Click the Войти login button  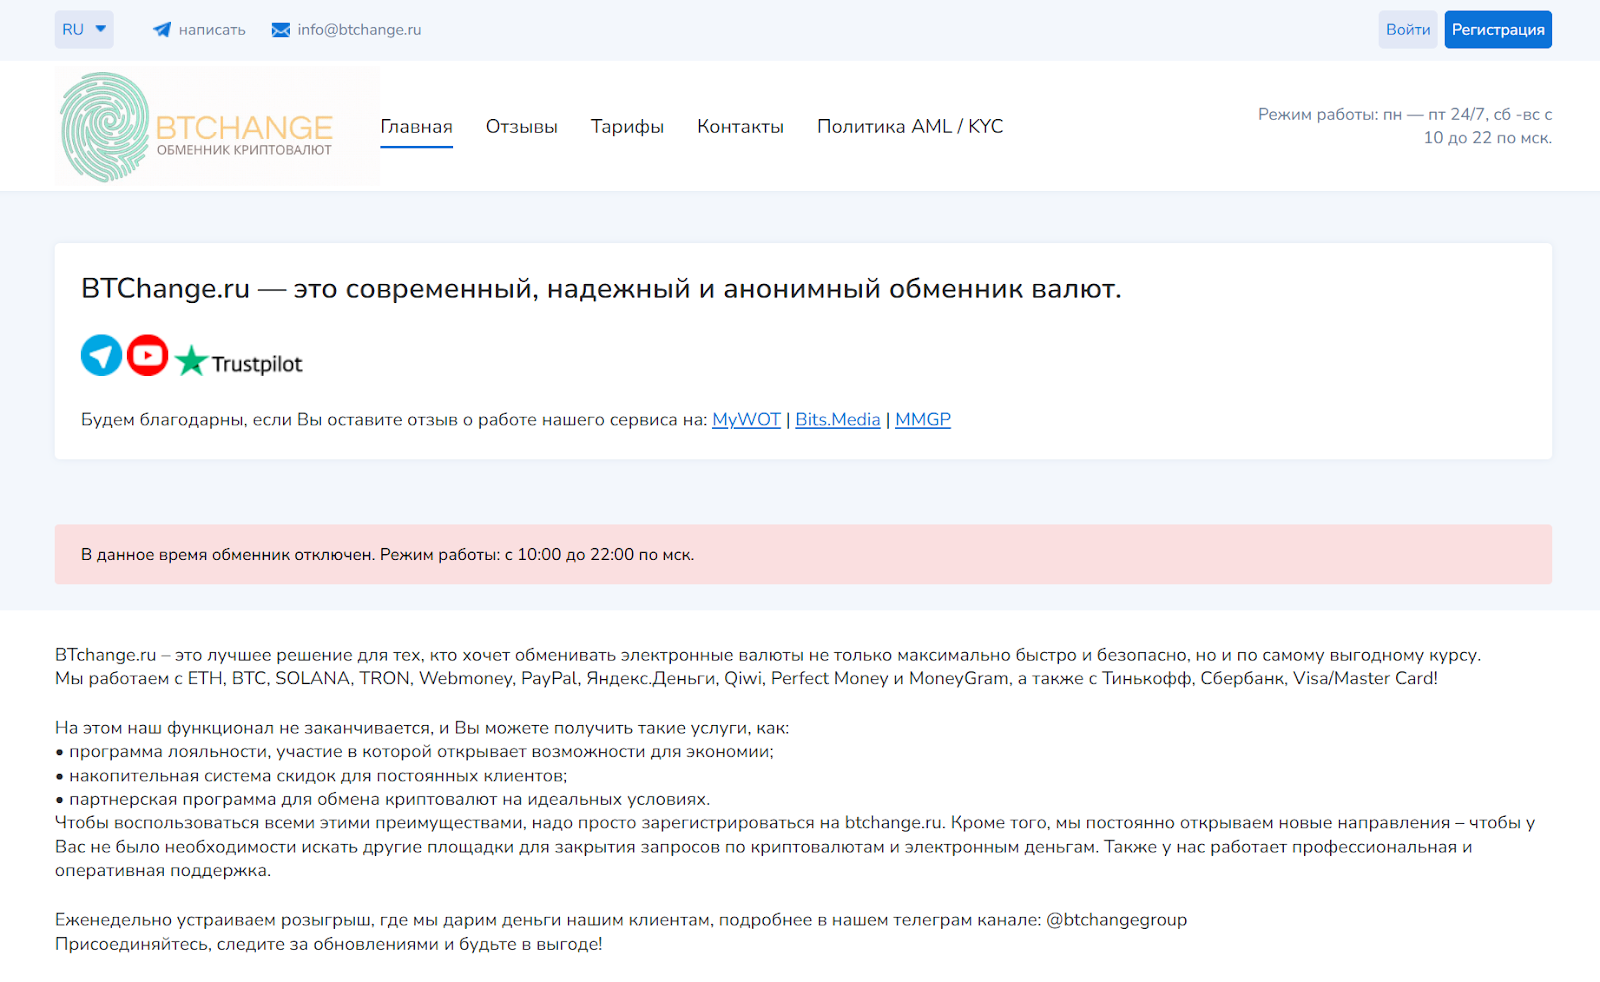point(1408,30)
